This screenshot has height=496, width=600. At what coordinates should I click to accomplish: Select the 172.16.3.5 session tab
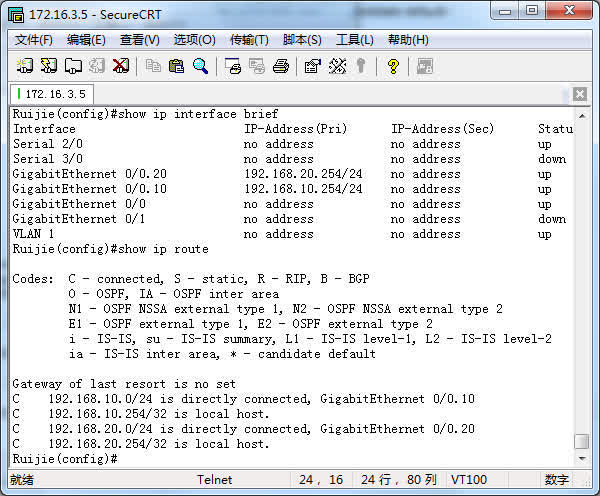[x=52, y=94]
